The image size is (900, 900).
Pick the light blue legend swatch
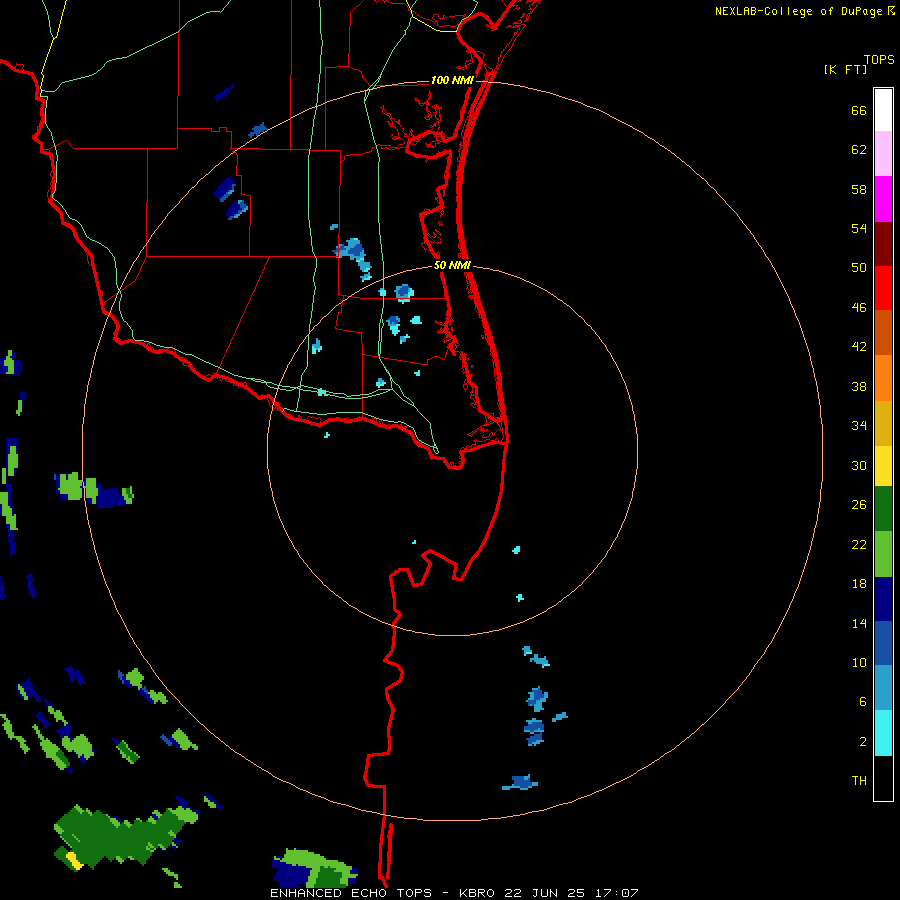[883, 688]
